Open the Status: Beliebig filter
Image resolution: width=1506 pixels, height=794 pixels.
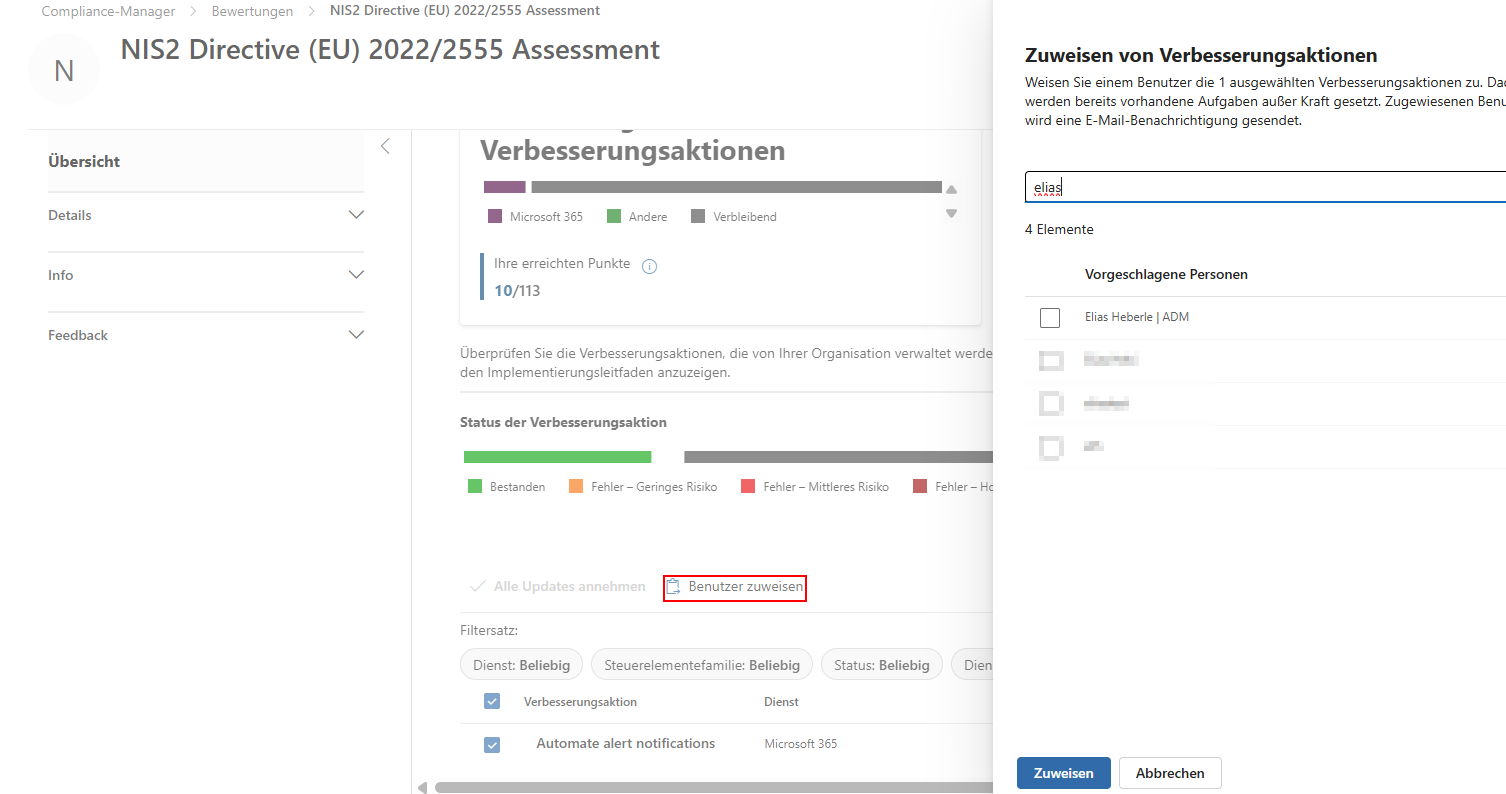(x=881, y=664)
